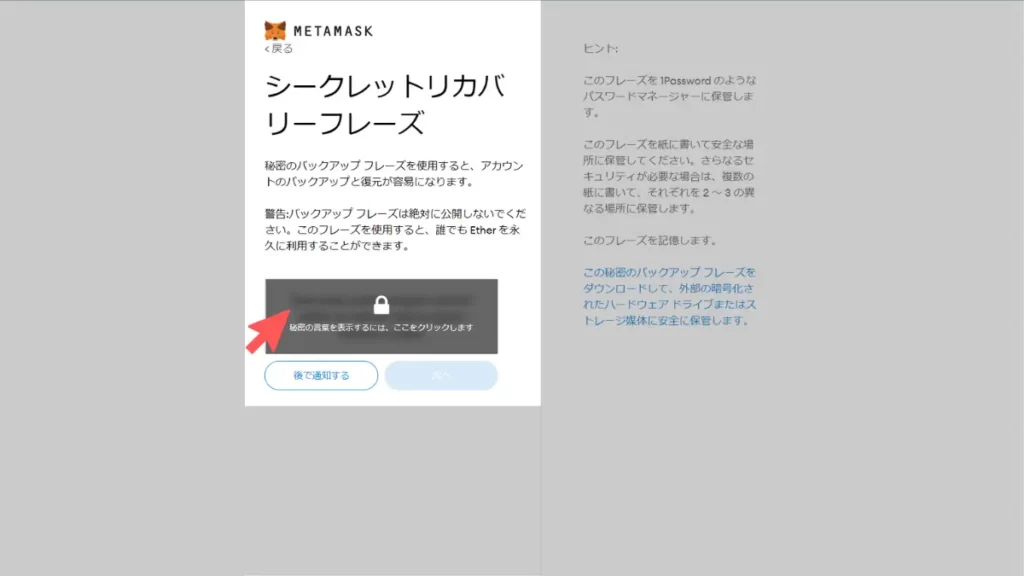Click the warning text starting with 警告:

point(394,229)
